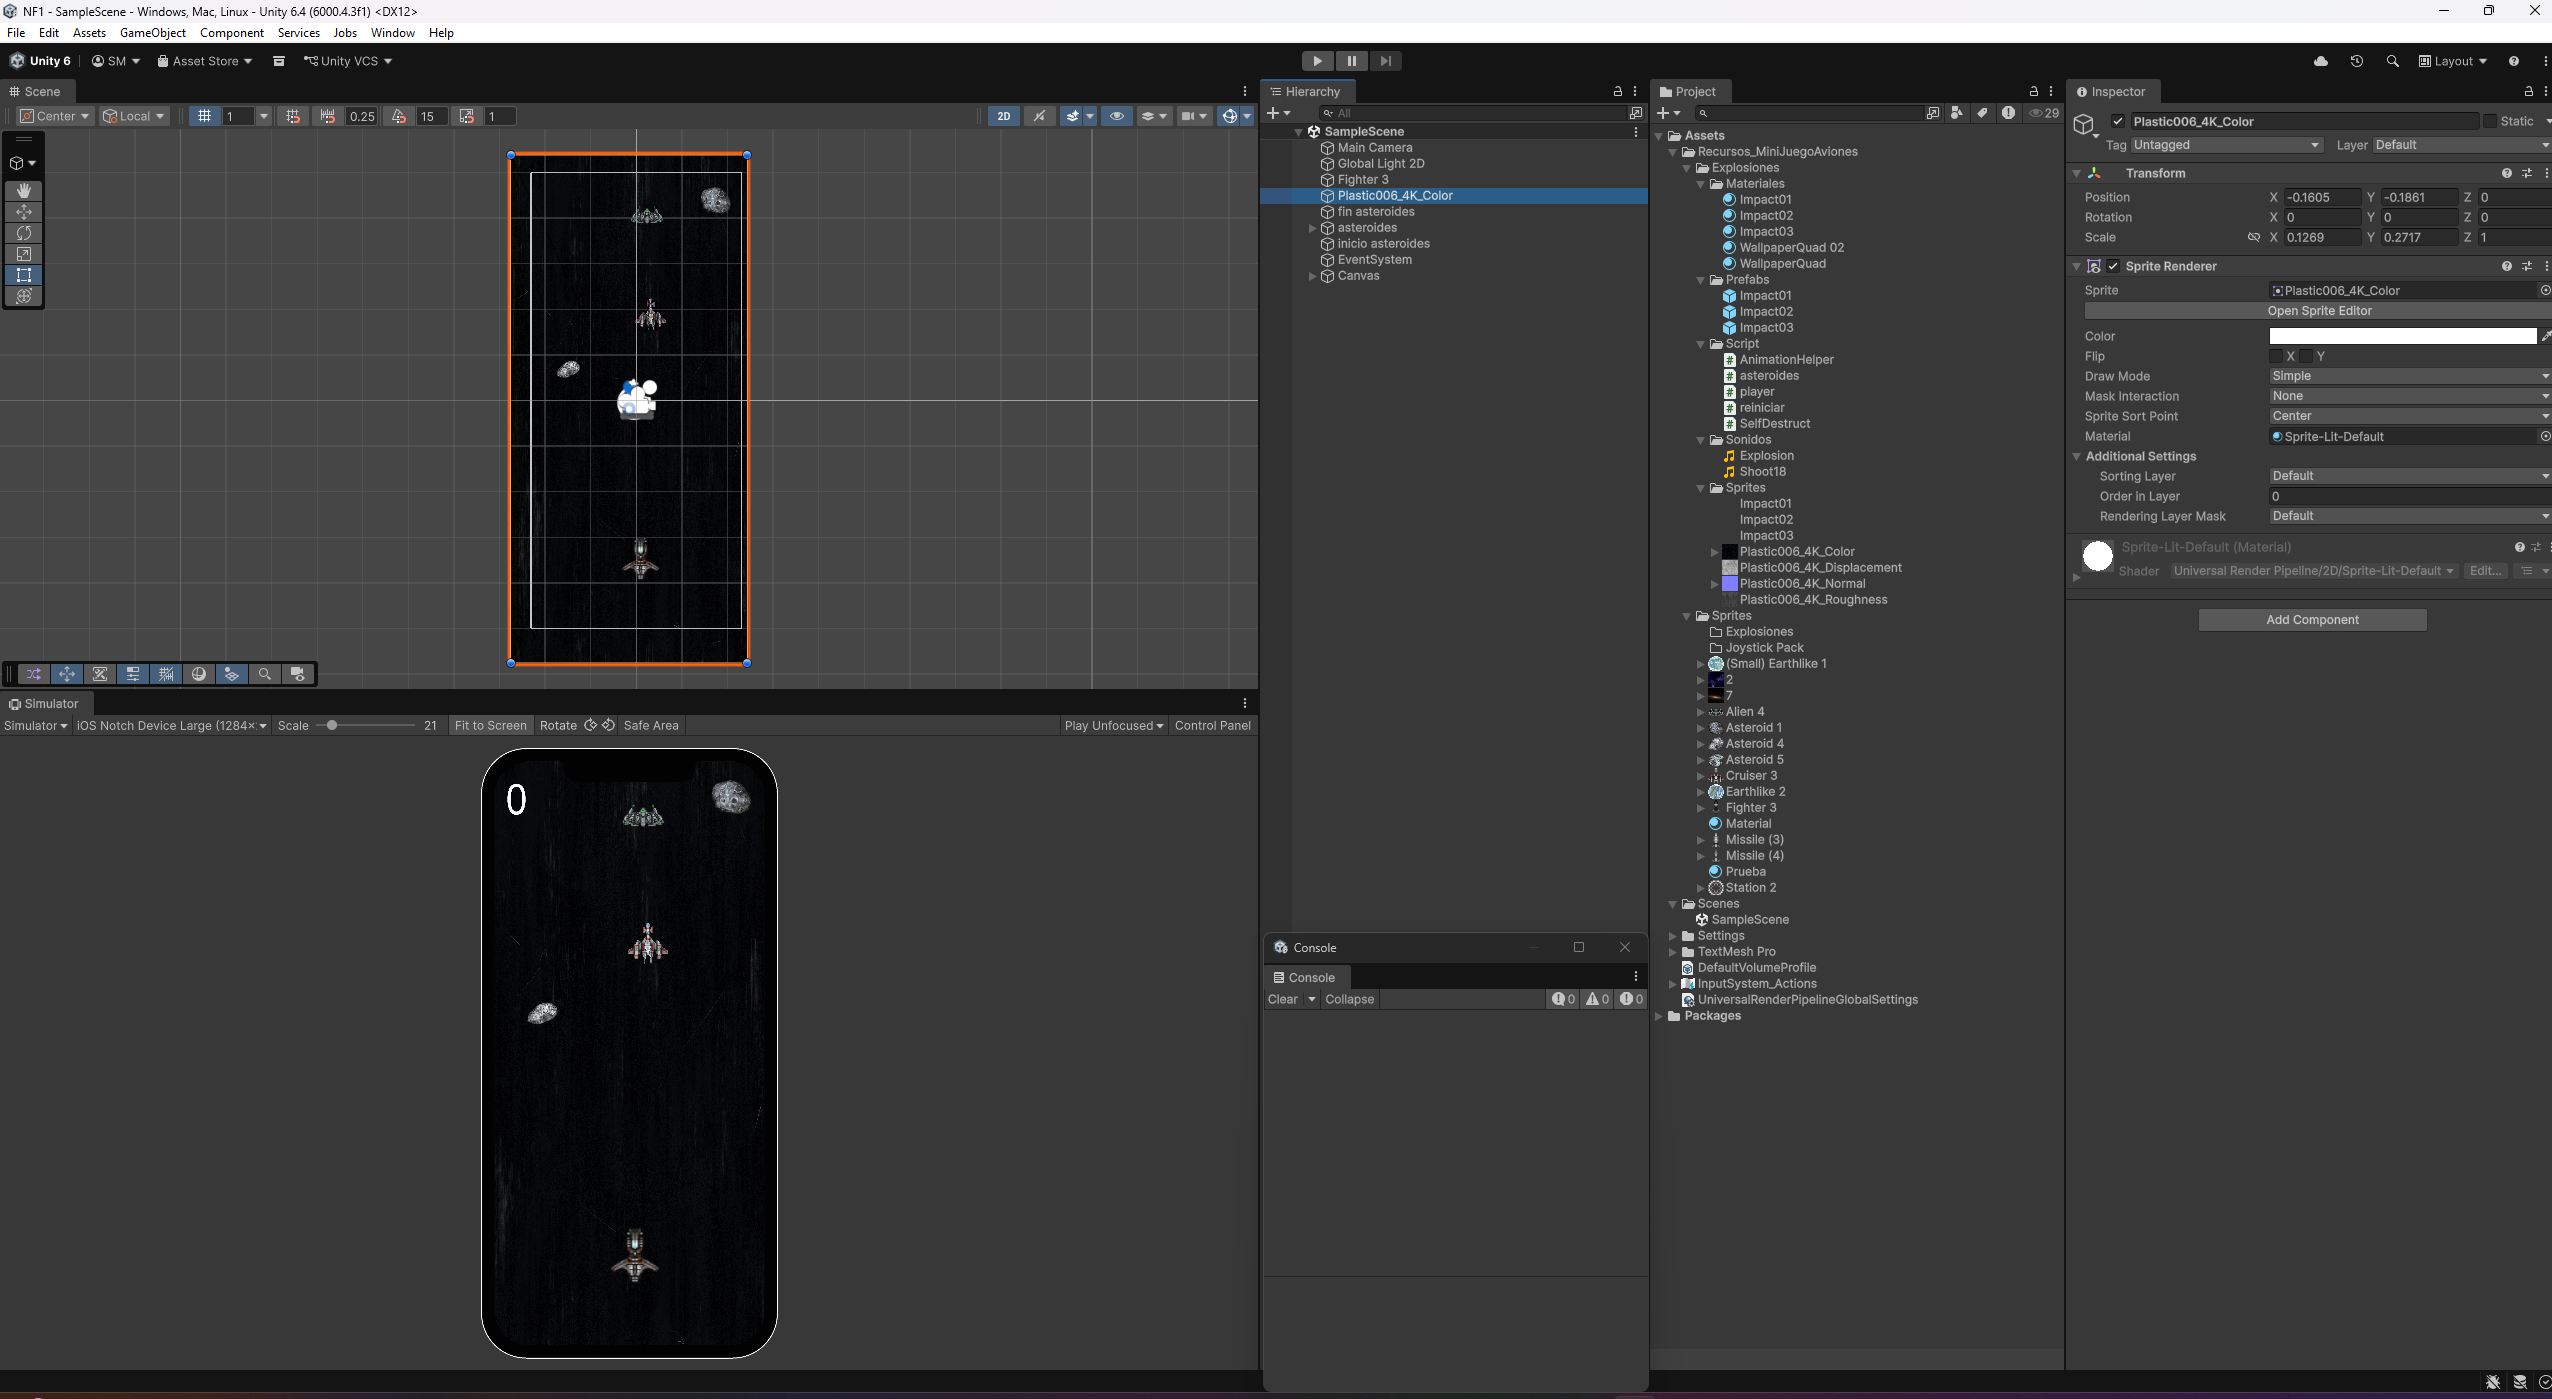Select the Transform tool in Scene toolbar
Image resolution: width=2552 pixels, height=1399 pixels.
tap(24, 296)
